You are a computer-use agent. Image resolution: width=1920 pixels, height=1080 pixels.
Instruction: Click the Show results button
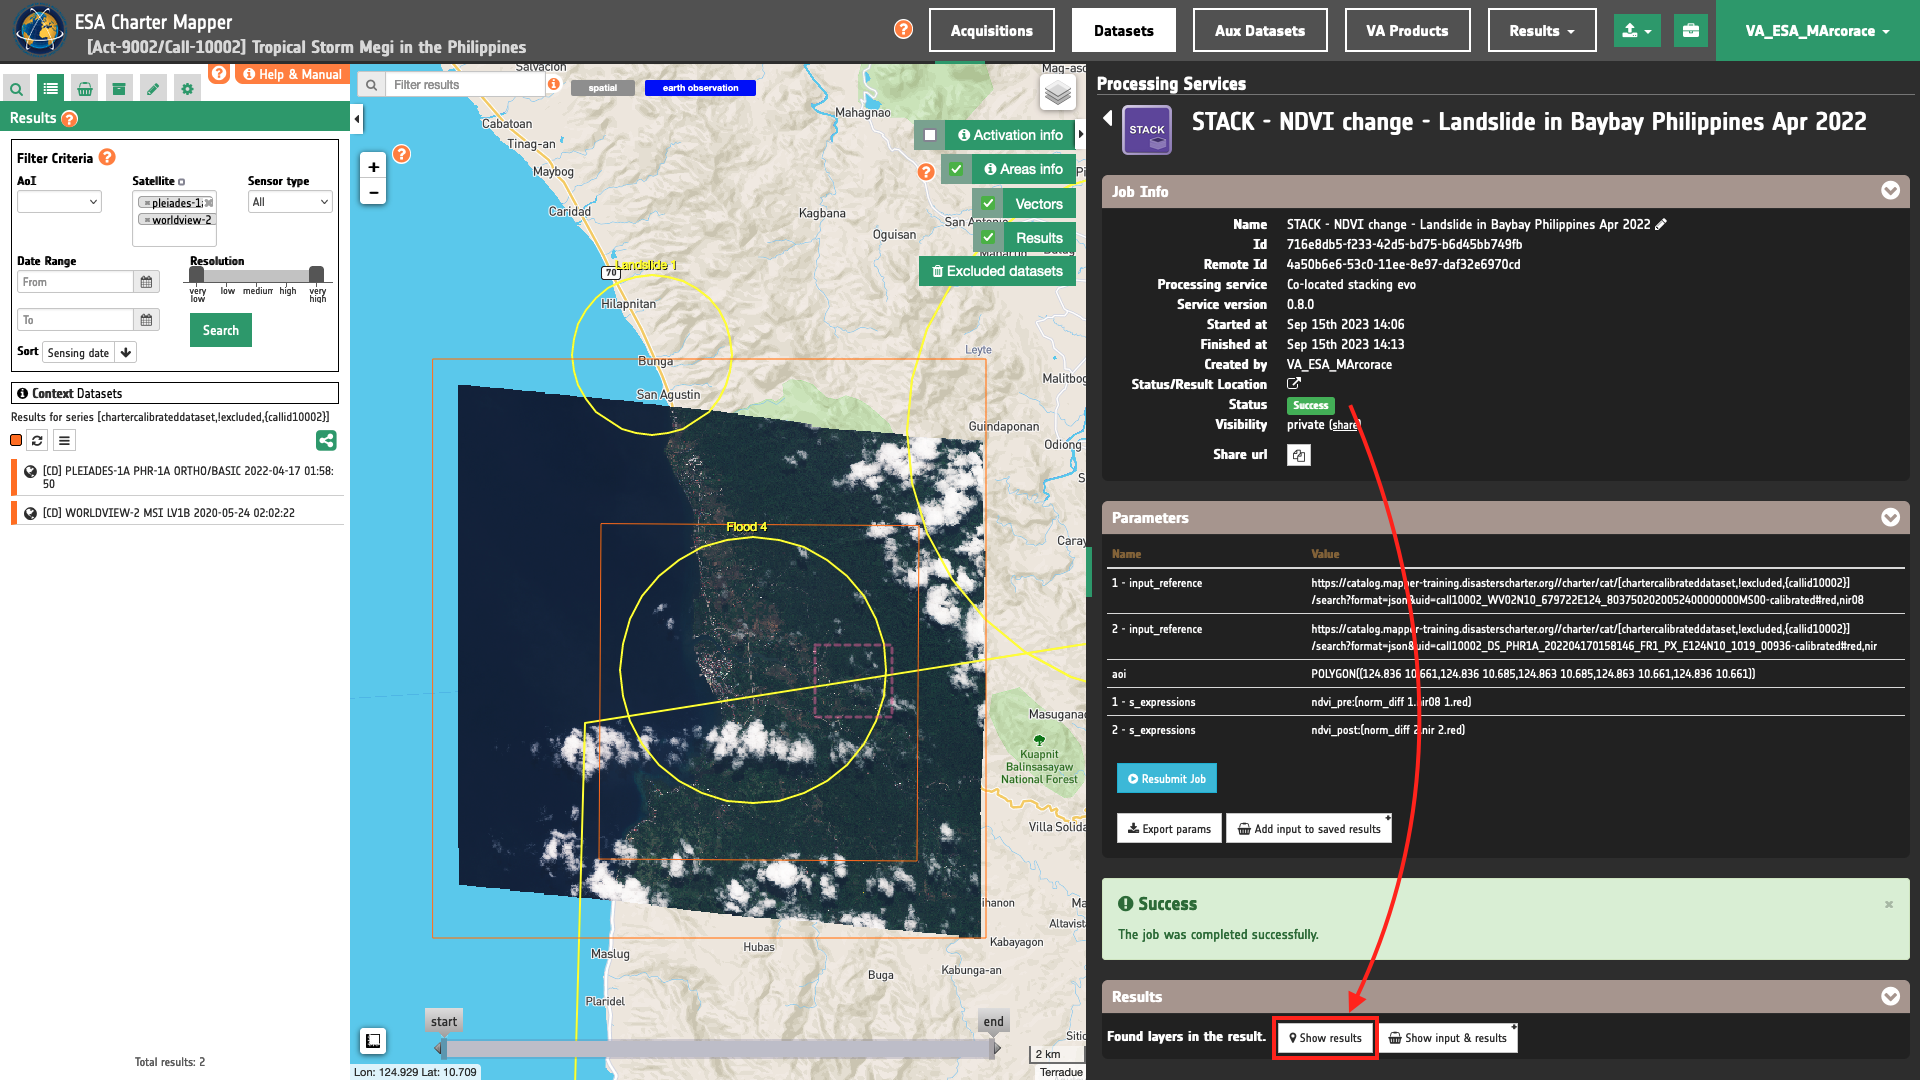1325,1038
